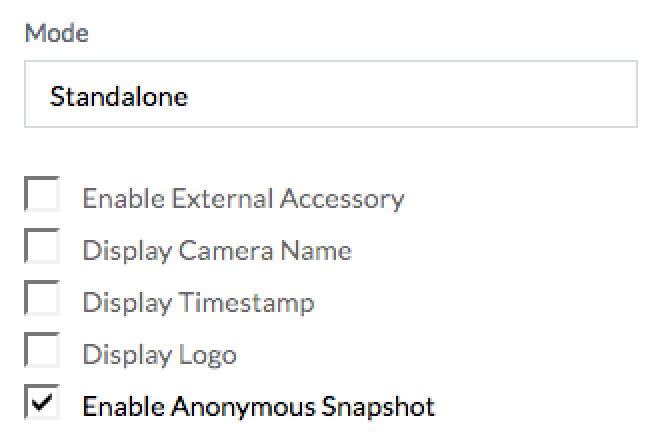Click the Display Camera Name label
Screen dimensions: 658x440
click(x=217, y=250)
